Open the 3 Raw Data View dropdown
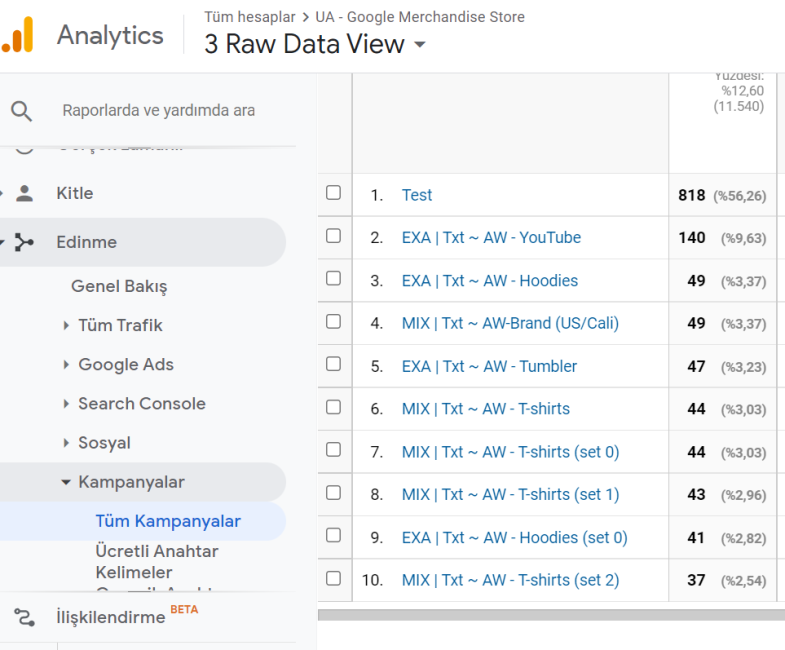 point(315,44)
